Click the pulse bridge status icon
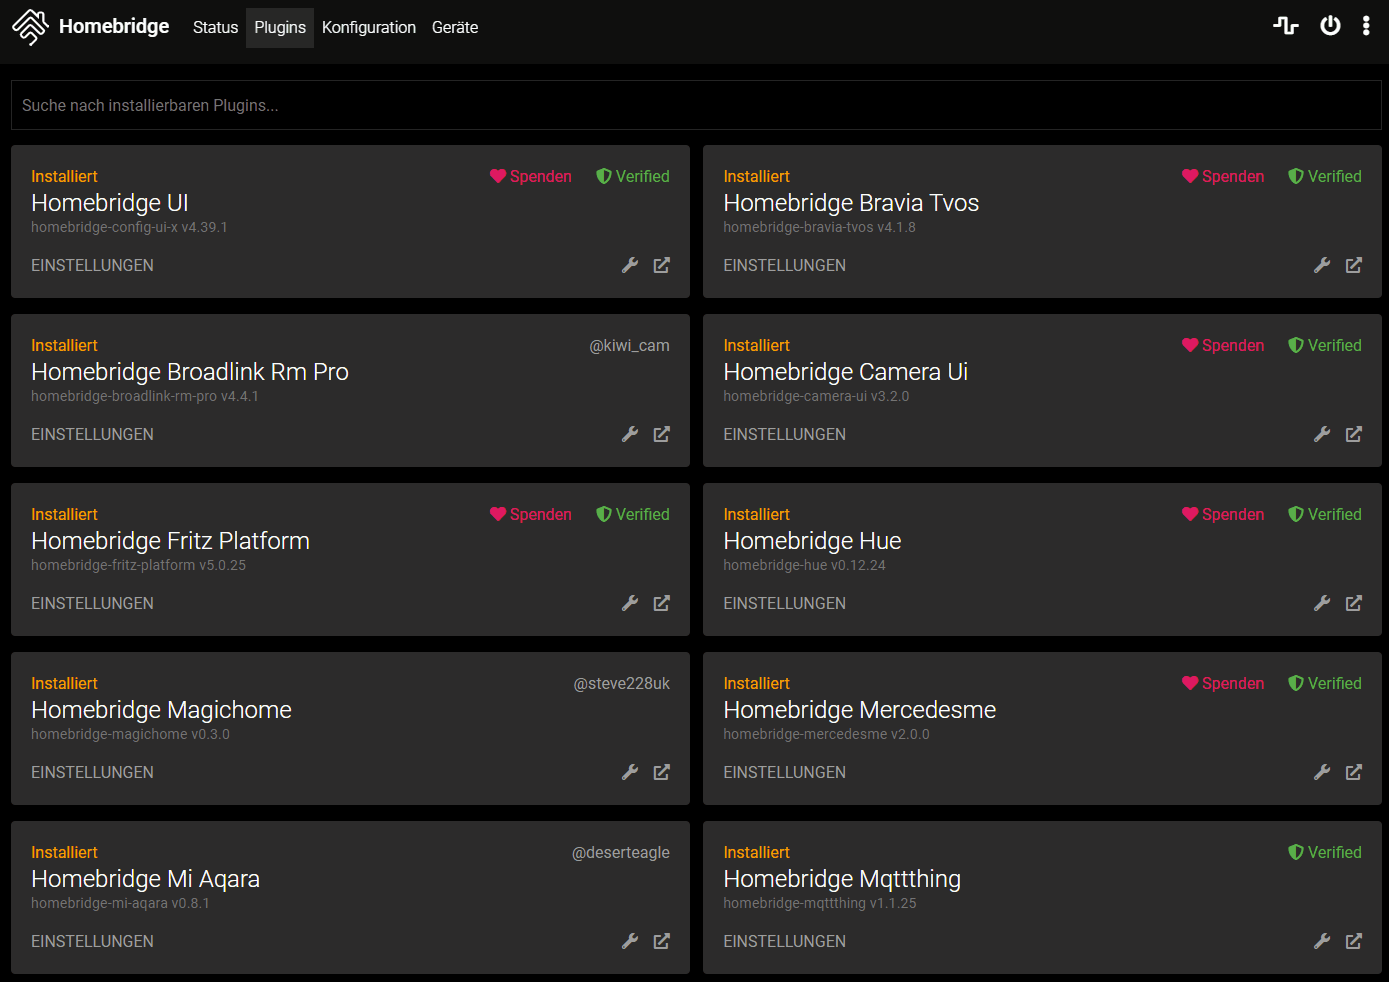This screenshot has height=982, width=1389. click(x=1286, y=26)
